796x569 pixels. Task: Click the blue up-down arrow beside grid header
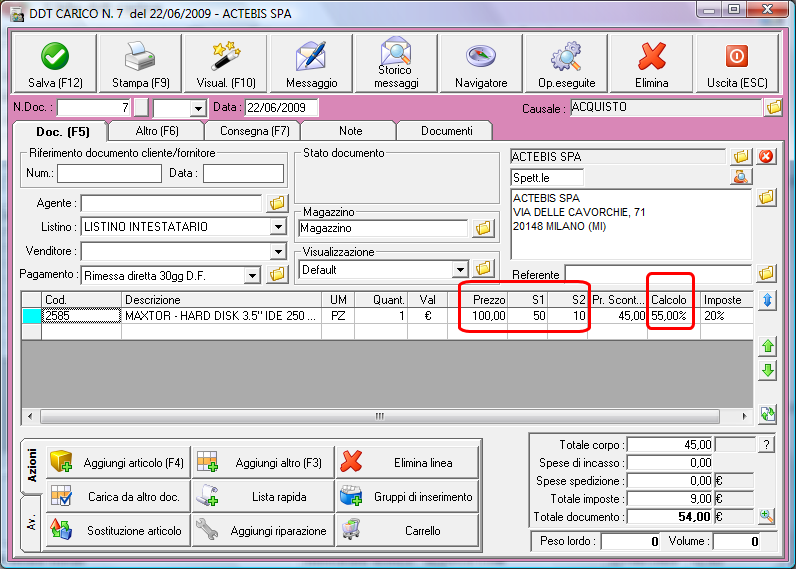(x=768, y=300)
